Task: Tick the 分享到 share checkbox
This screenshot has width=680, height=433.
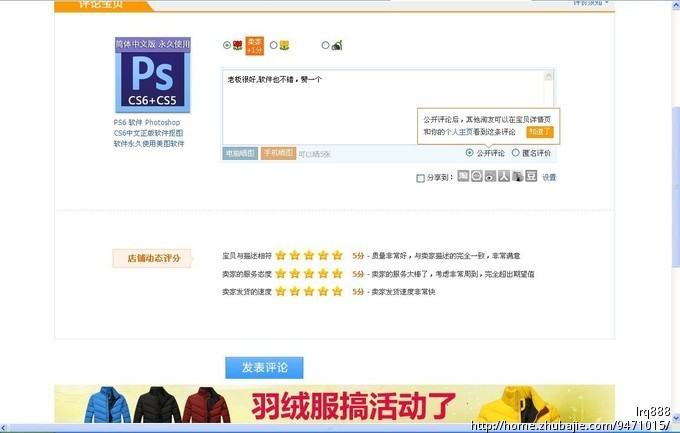Action: click(x=420, y=178)
